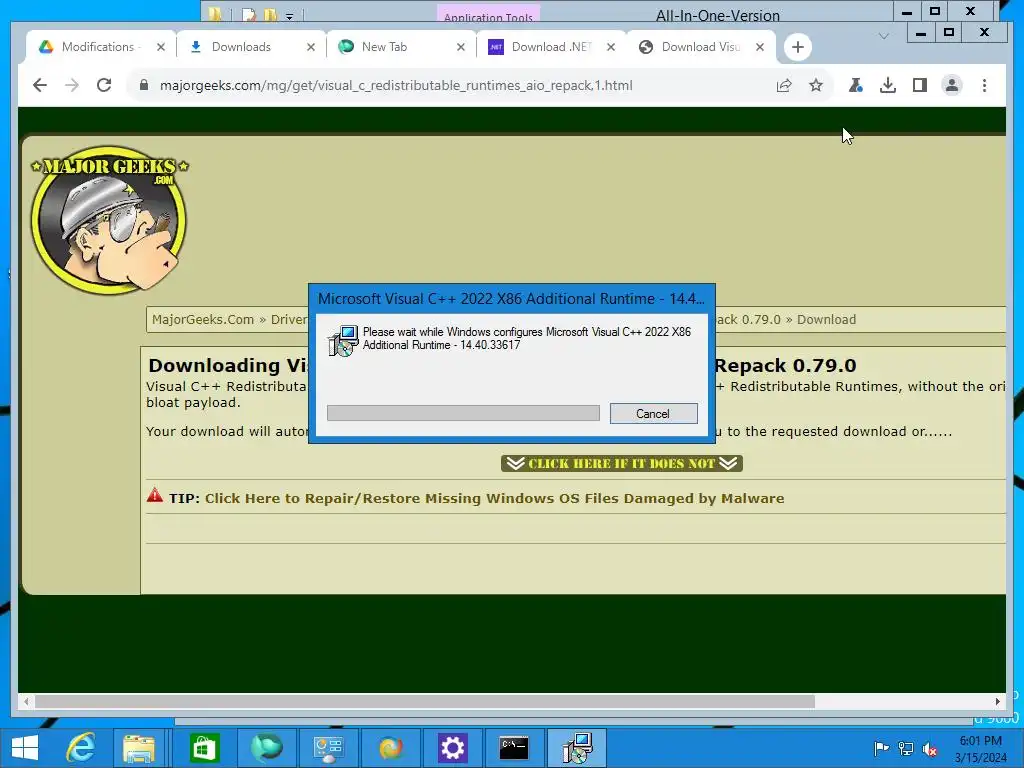Launch Firefox from the taskbar

(391, 748)
